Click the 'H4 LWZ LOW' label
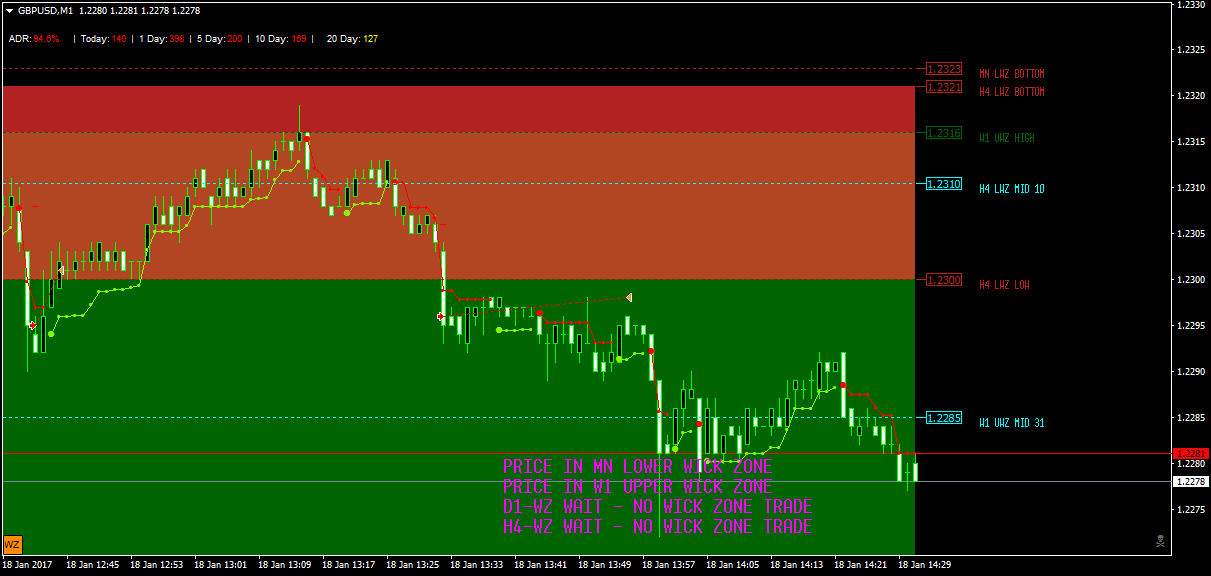This screenshot has height=576, width=1211. pyautogui.click(x=1004, y=285)
